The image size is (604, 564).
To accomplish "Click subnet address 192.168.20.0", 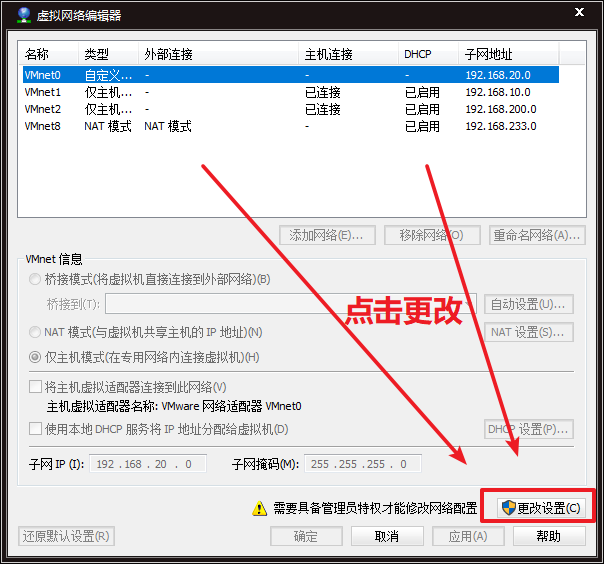I will [x=498, y=75].
